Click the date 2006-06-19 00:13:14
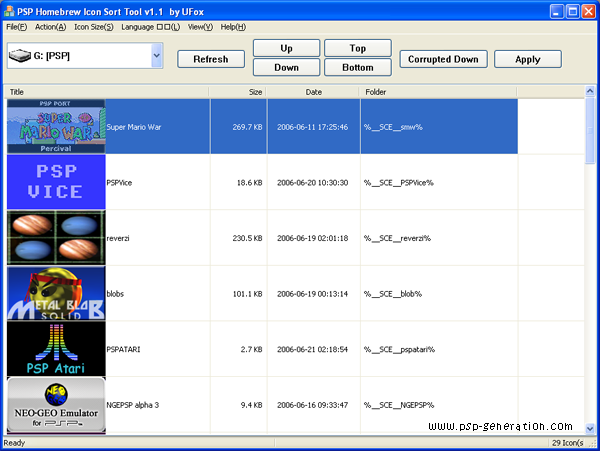The width and height of the screenshot is (600, 451). pyautogui.click(x=313, y=294)
